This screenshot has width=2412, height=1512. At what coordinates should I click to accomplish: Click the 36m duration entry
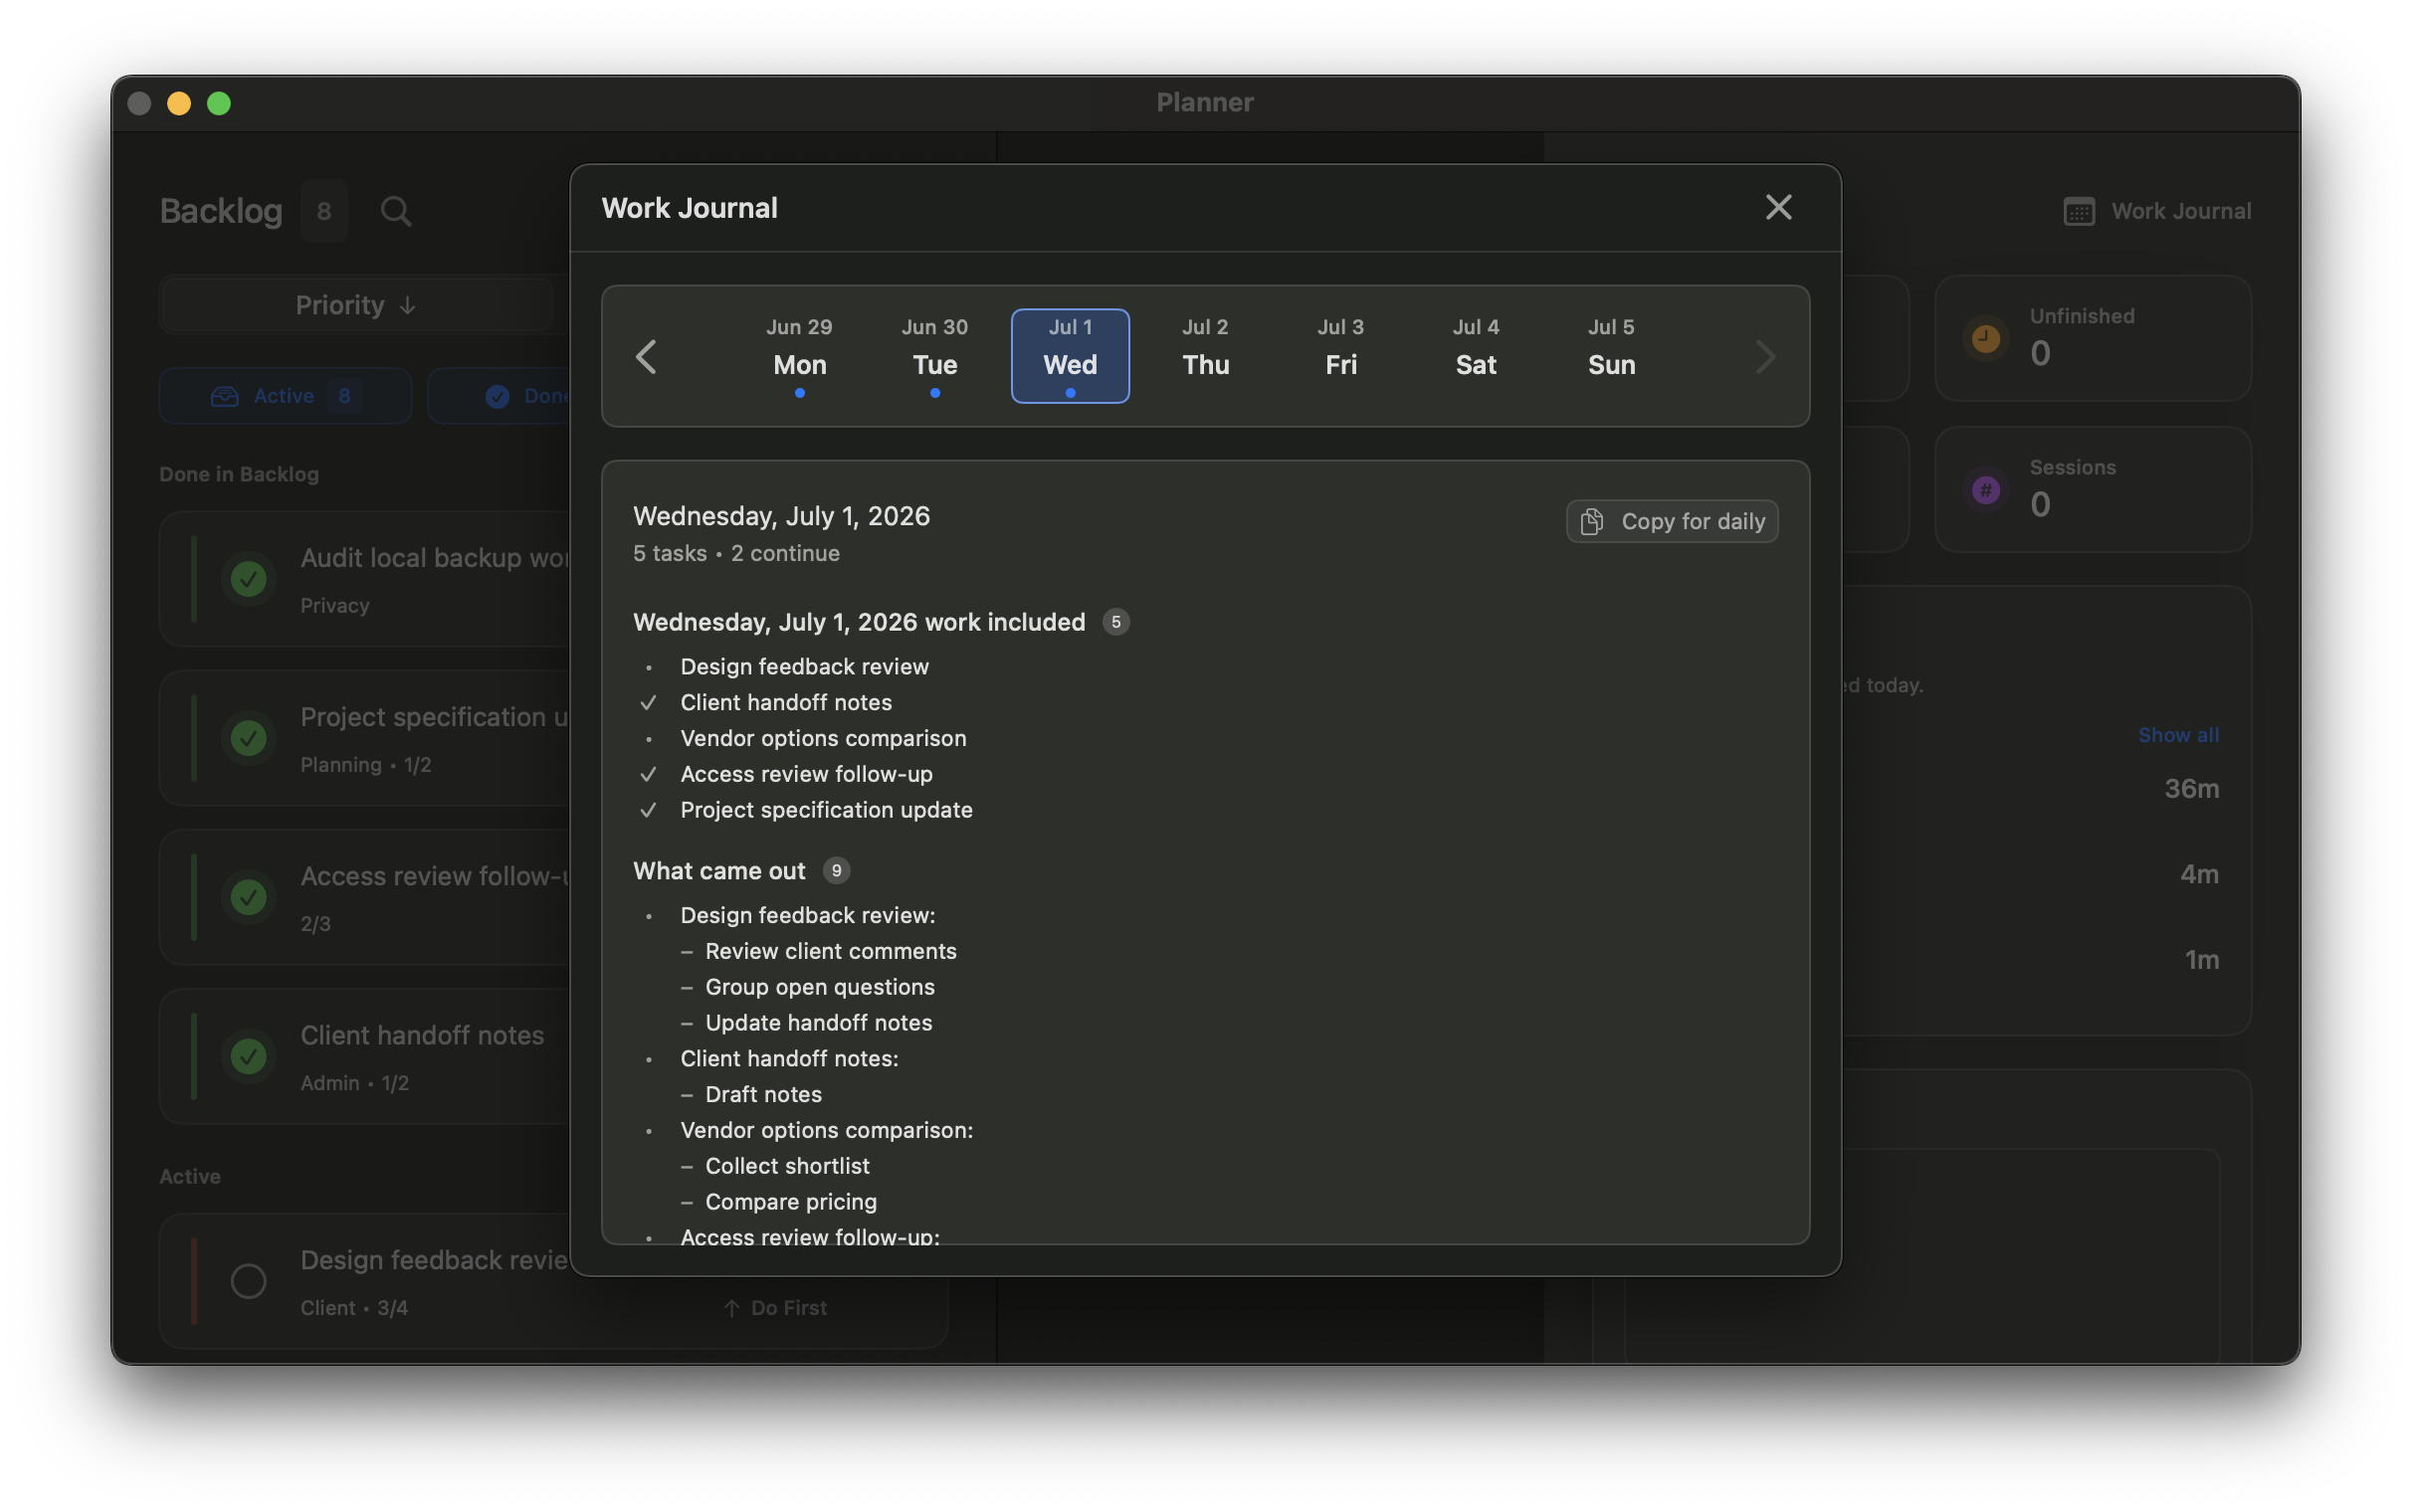pos(2191,789)
